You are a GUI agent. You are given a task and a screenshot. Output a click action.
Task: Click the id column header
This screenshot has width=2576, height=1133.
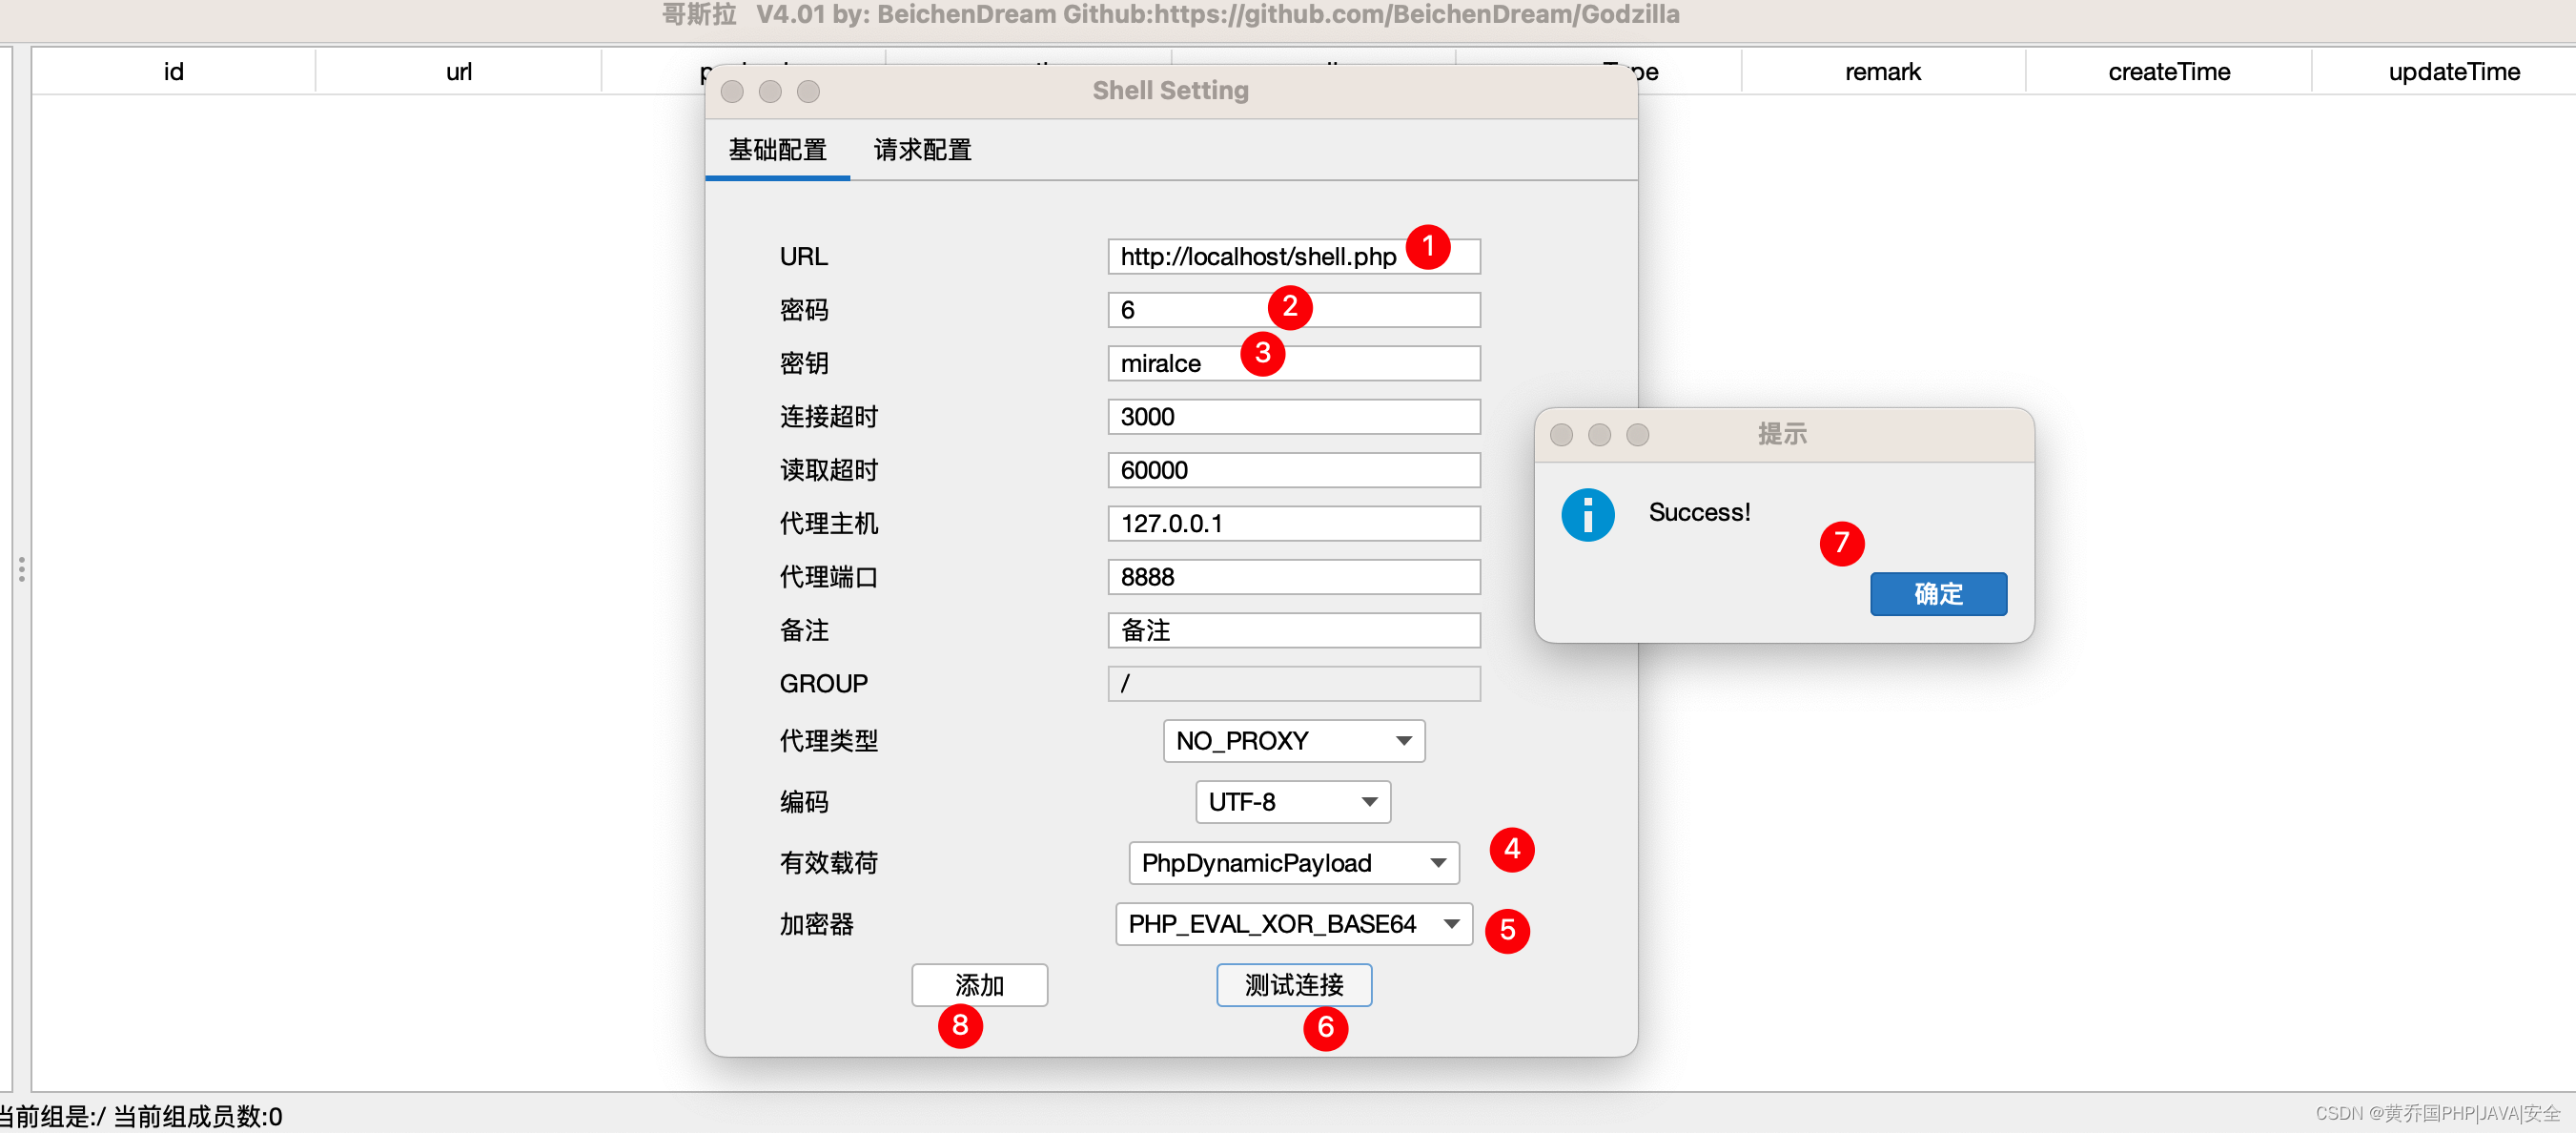tap(174, 72)
